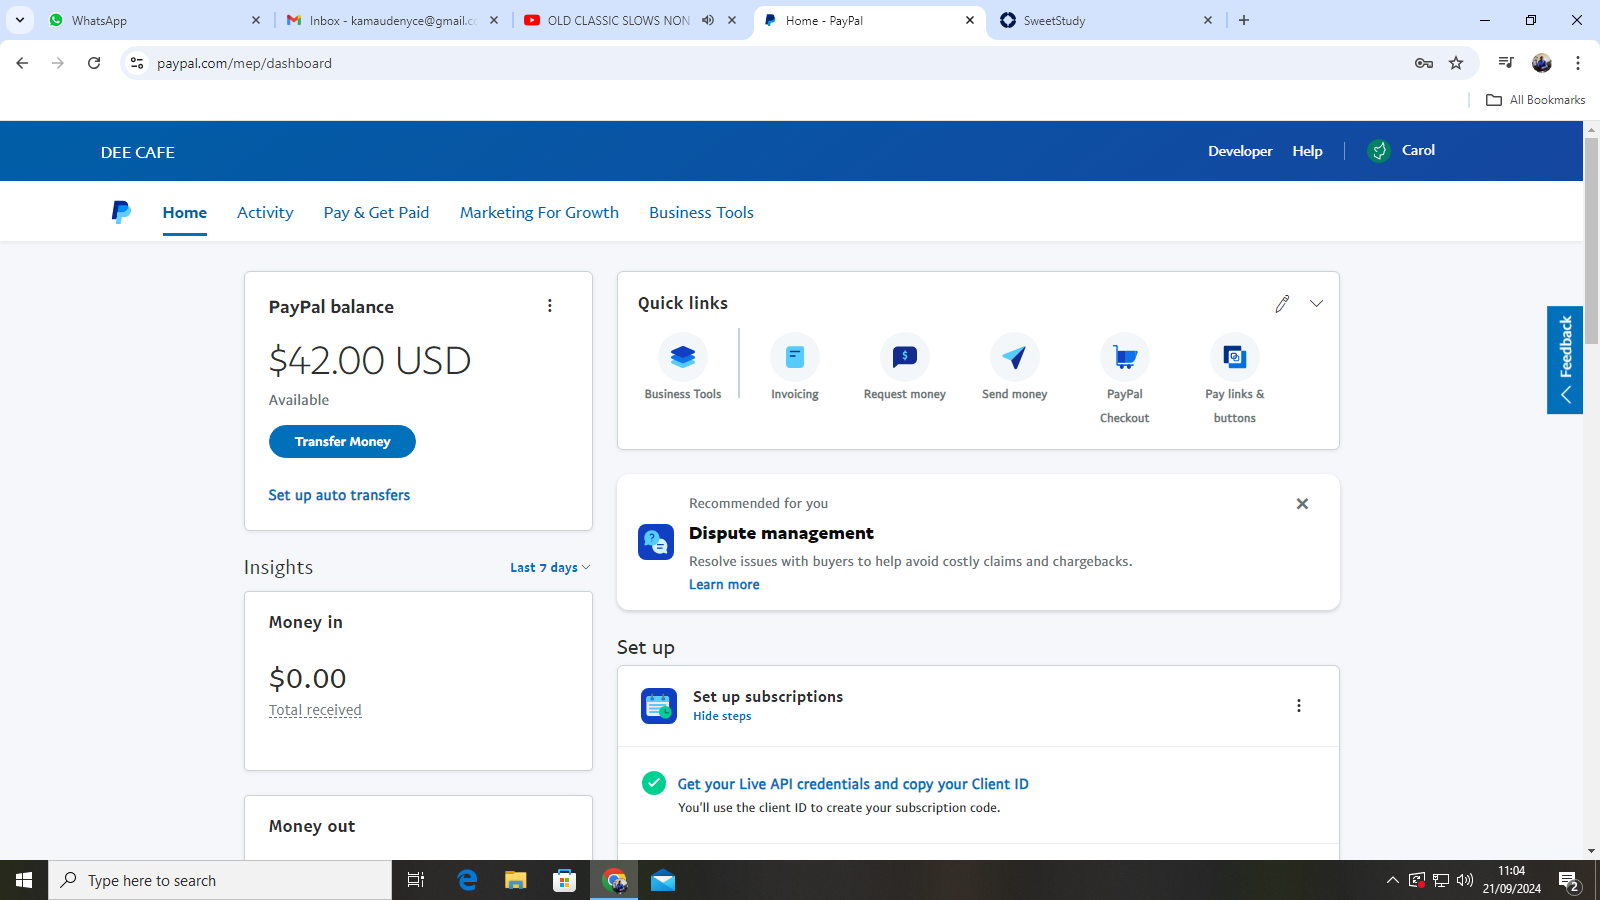This screenshot has height=900, width=1600.
Task: Expand the Chrome tab search dropdown
Action: pos(20,20)
